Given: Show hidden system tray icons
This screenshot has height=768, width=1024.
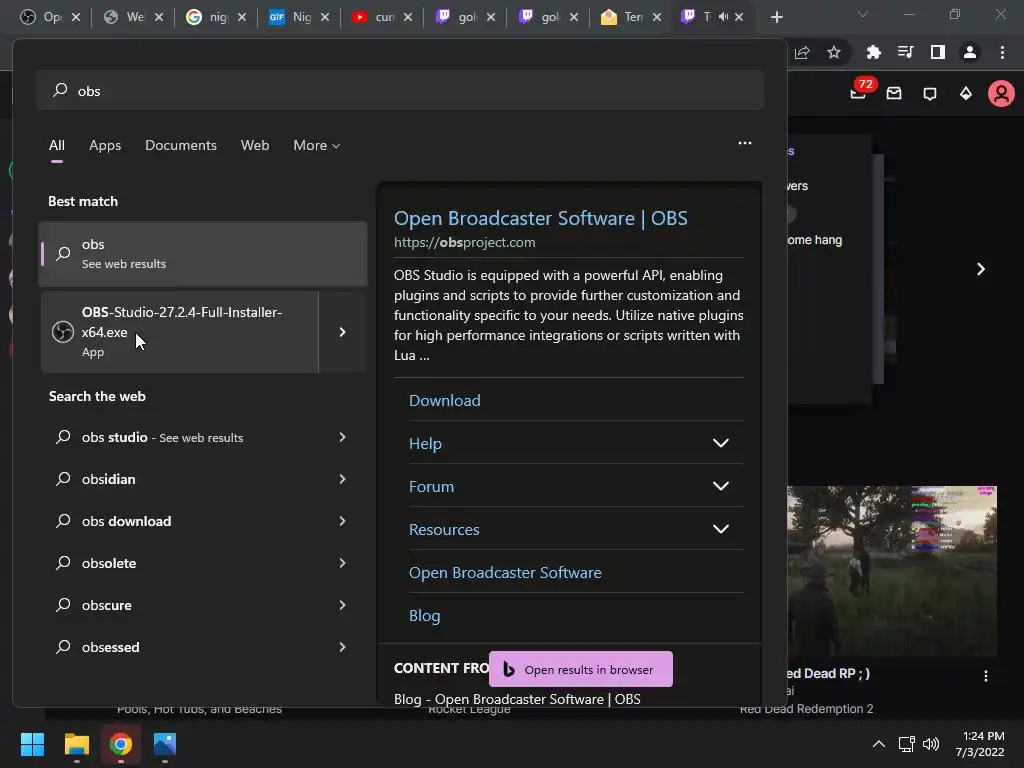Looking at the screenshot, I should point(879,744).
